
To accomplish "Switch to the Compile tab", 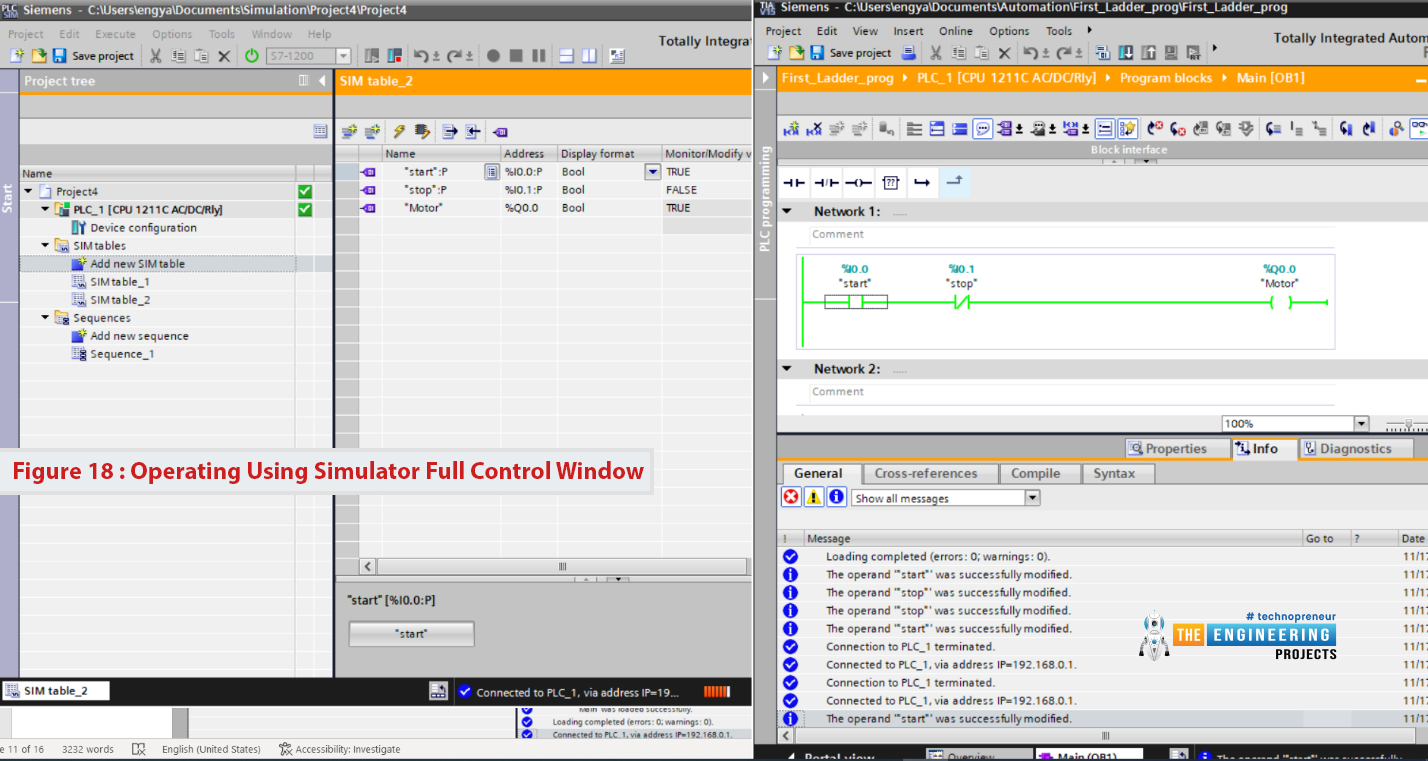I will click(1036, 474).
